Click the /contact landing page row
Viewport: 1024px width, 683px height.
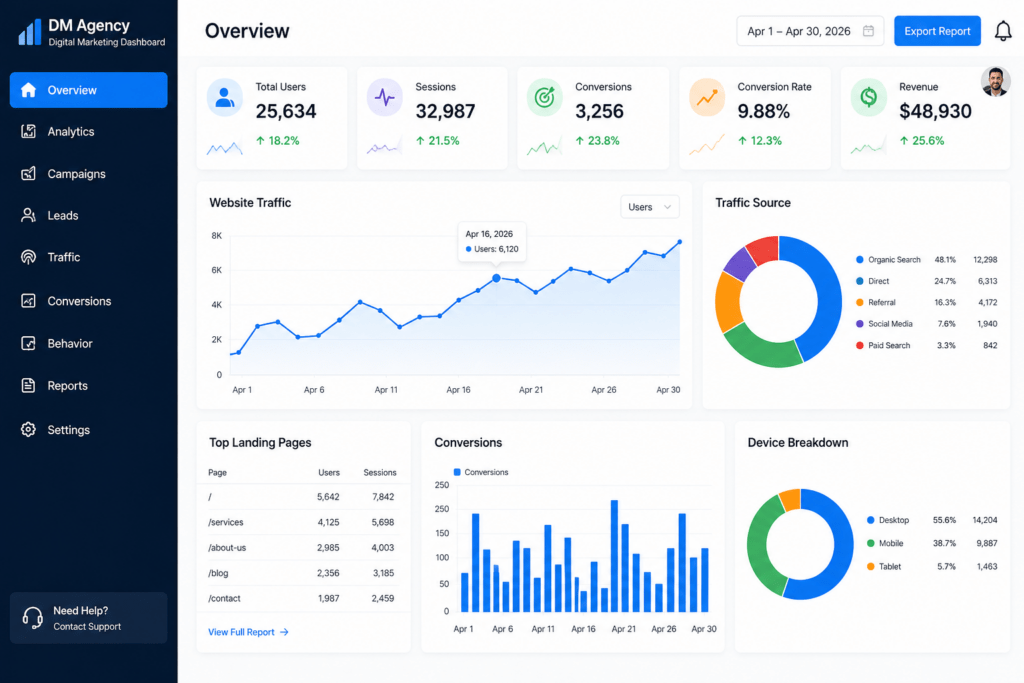click(x=303, y=598)
